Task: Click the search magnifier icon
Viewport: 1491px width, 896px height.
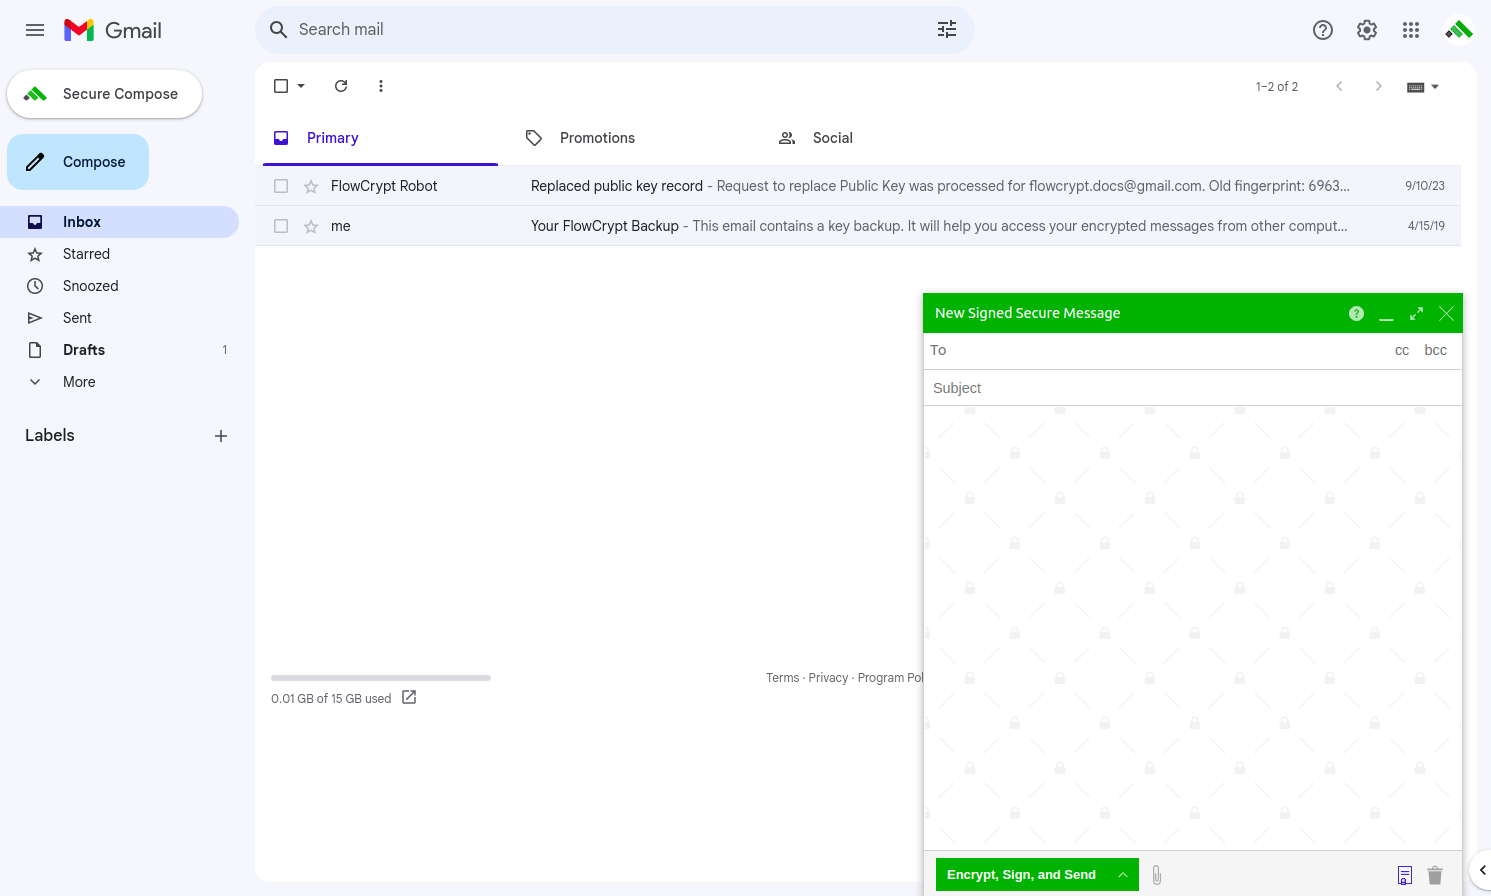Action: (279, 30)
